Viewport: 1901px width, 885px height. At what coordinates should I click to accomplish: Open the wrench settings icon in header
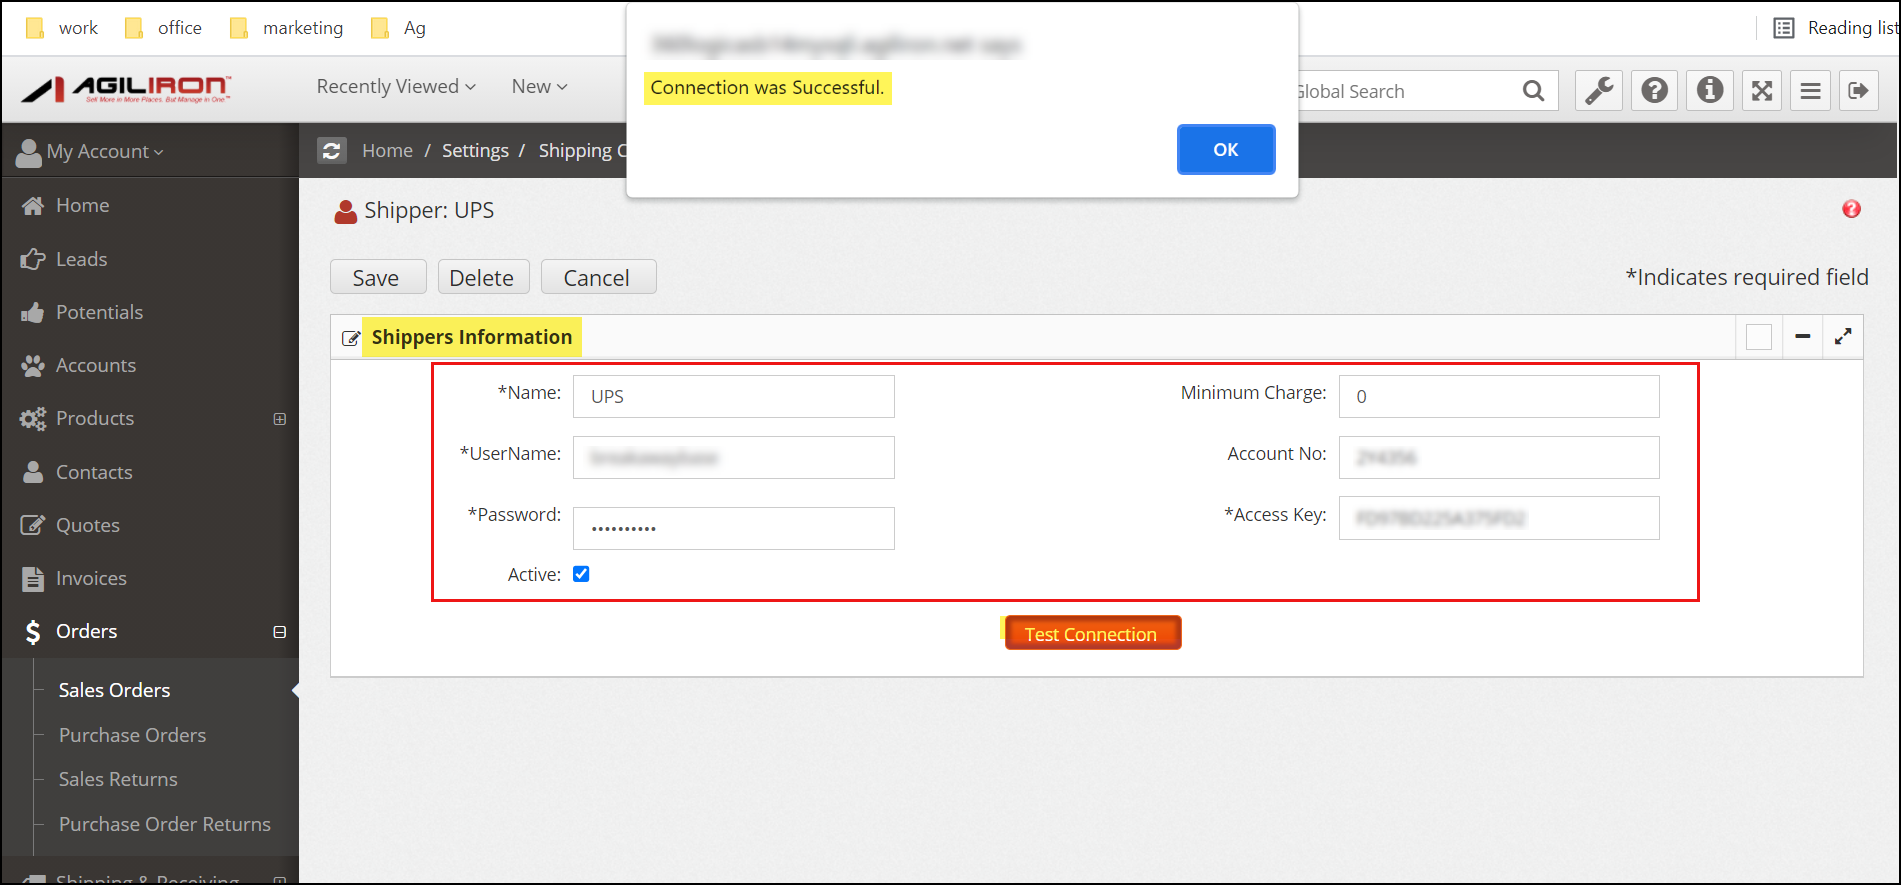click(1599, 91)
